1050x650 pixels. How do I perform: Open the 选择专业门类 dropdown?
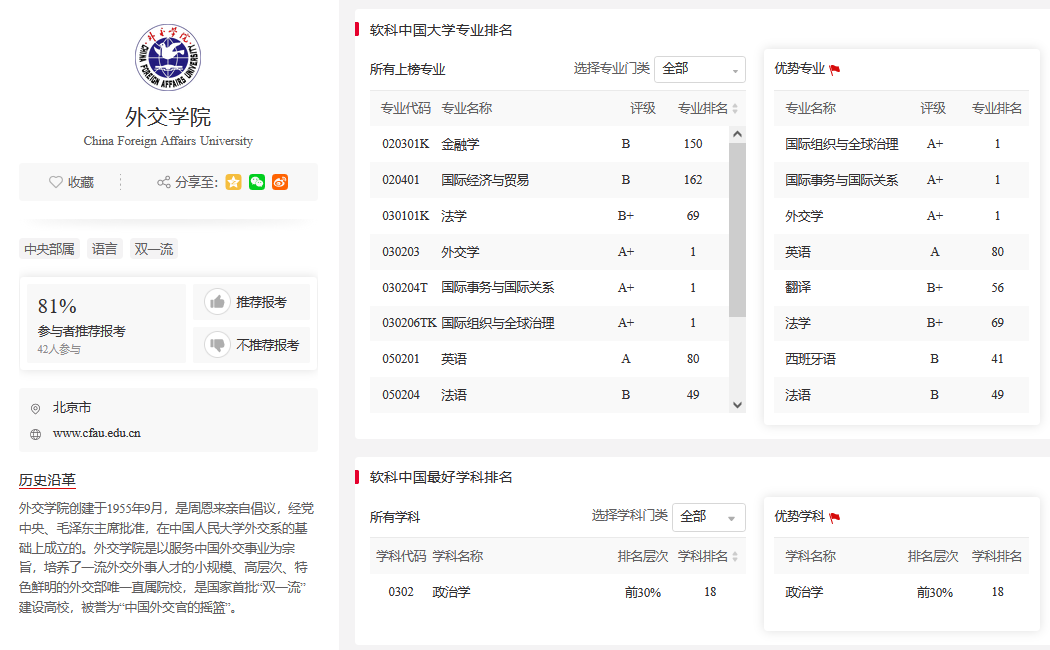point(699,69)
